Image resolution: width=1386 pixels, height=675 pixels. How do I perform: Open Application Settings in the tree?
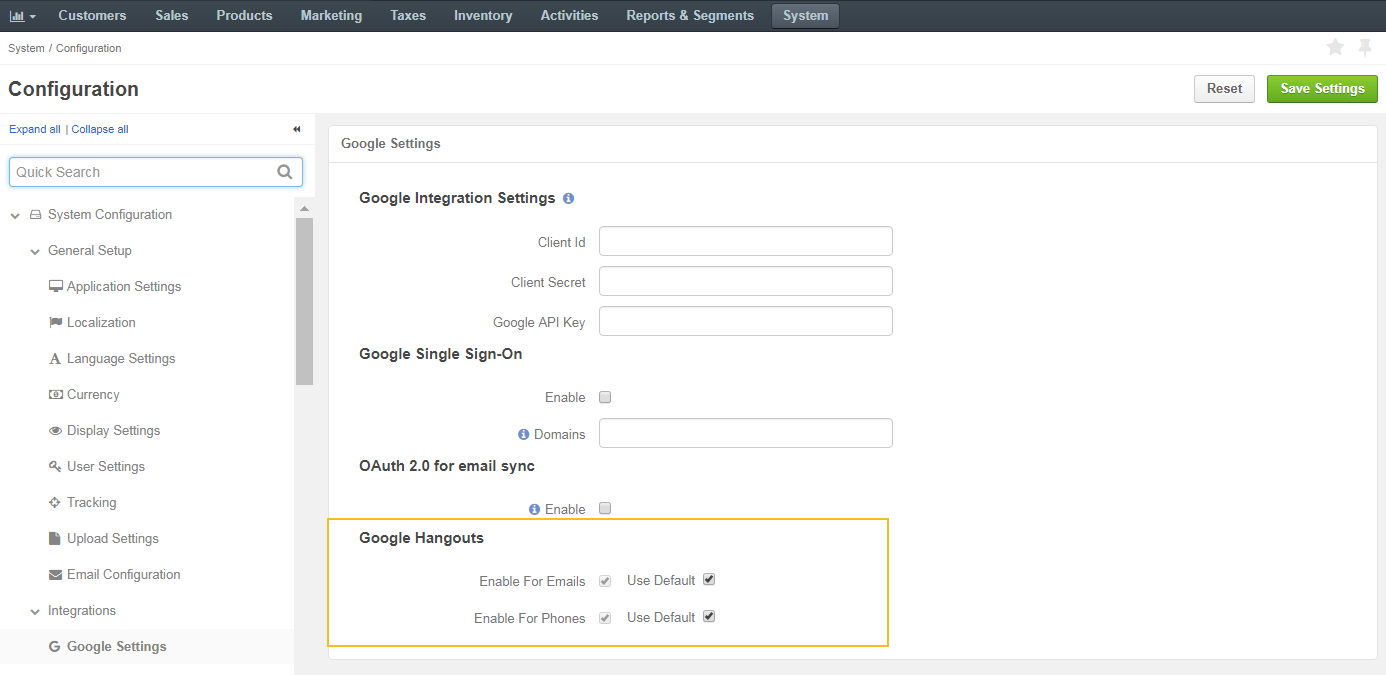pyautogui.click(x=124, y=286)
